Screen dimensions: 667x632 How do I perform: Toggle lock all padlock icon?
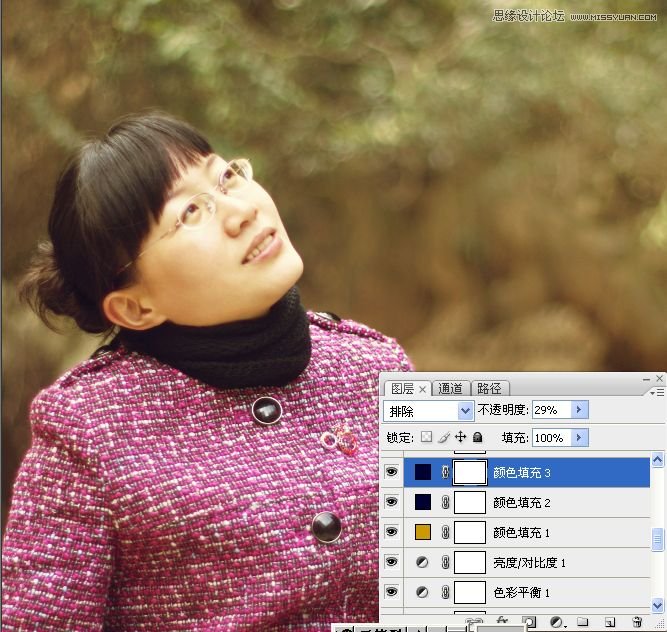pyautogui.click(x=478, y=437)
